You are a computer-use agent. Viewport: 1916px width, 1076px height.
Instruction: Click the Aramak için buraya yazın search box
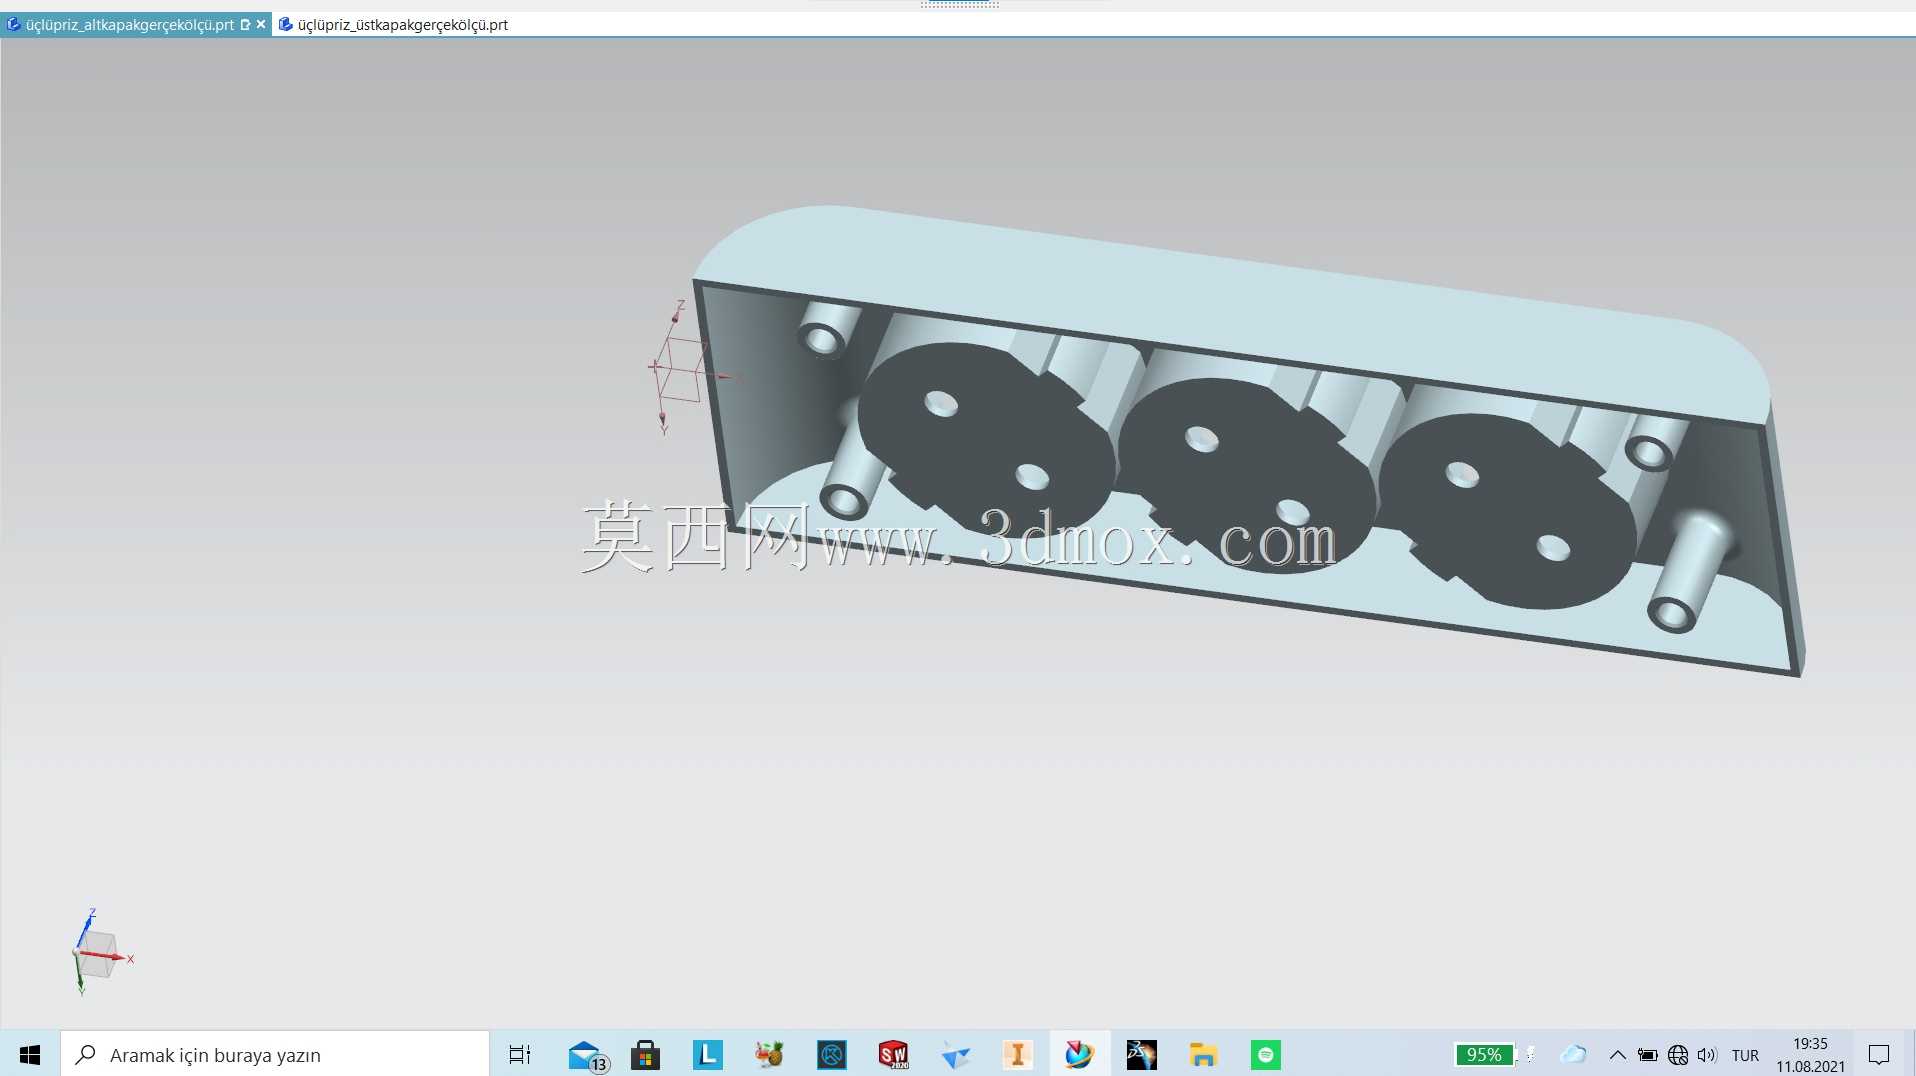(x=275, y=1054)
